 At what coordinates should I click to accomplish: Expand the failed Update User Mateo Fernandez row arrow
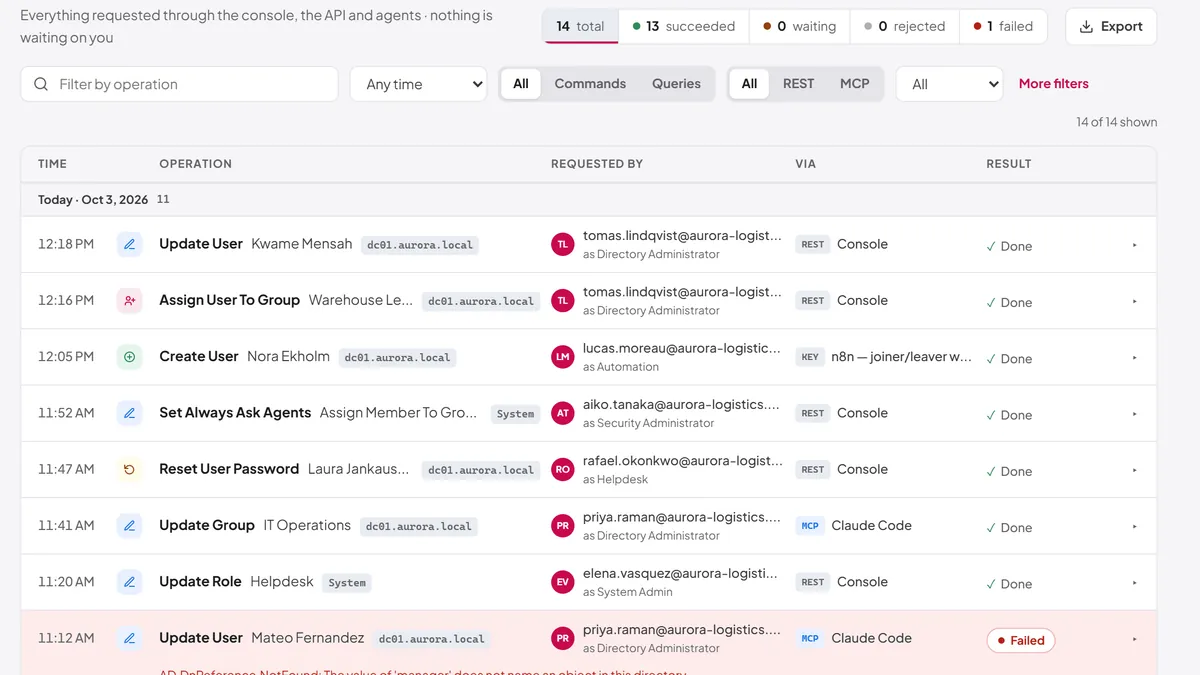pyautogui.click(x=1134, y=639)
